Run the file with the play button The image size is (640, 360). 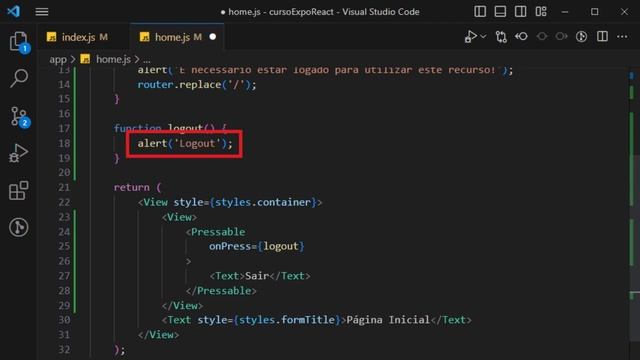(471, 37)
